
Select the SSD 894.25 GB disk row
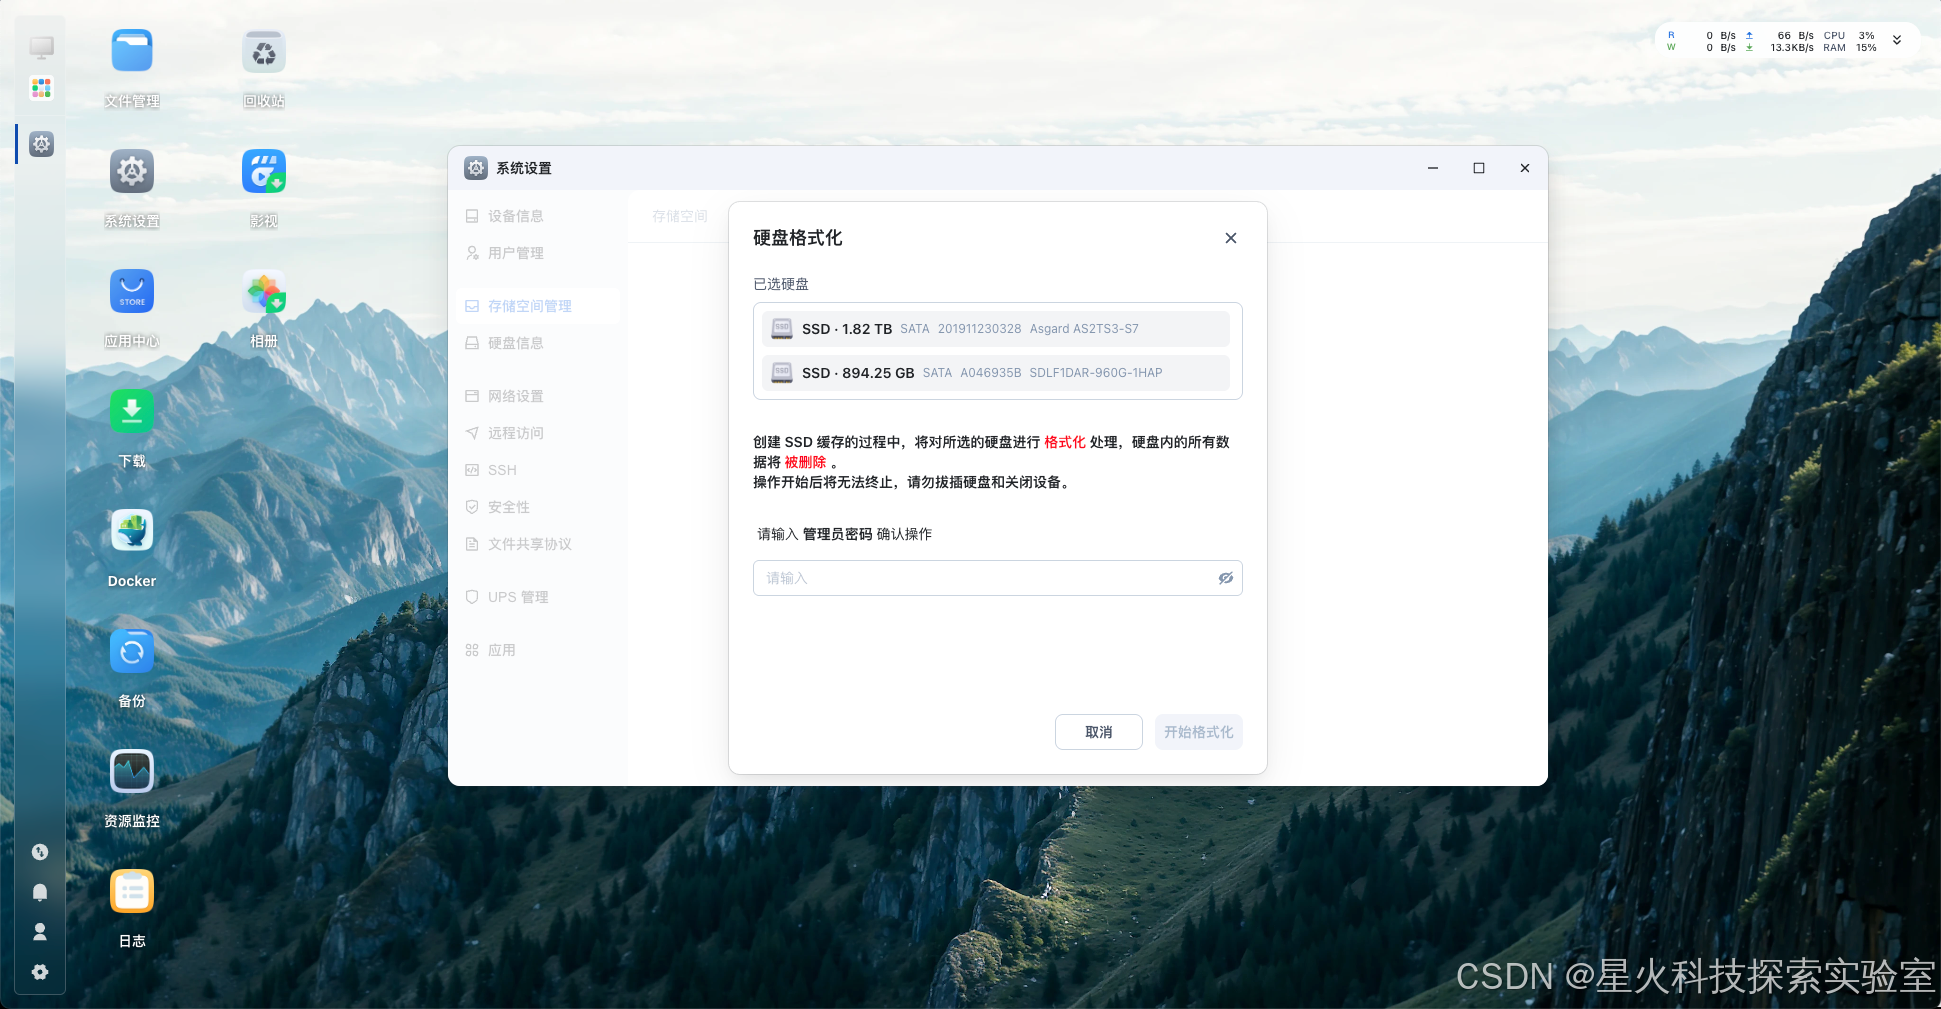pyautogui.click(x=996, y=373)
